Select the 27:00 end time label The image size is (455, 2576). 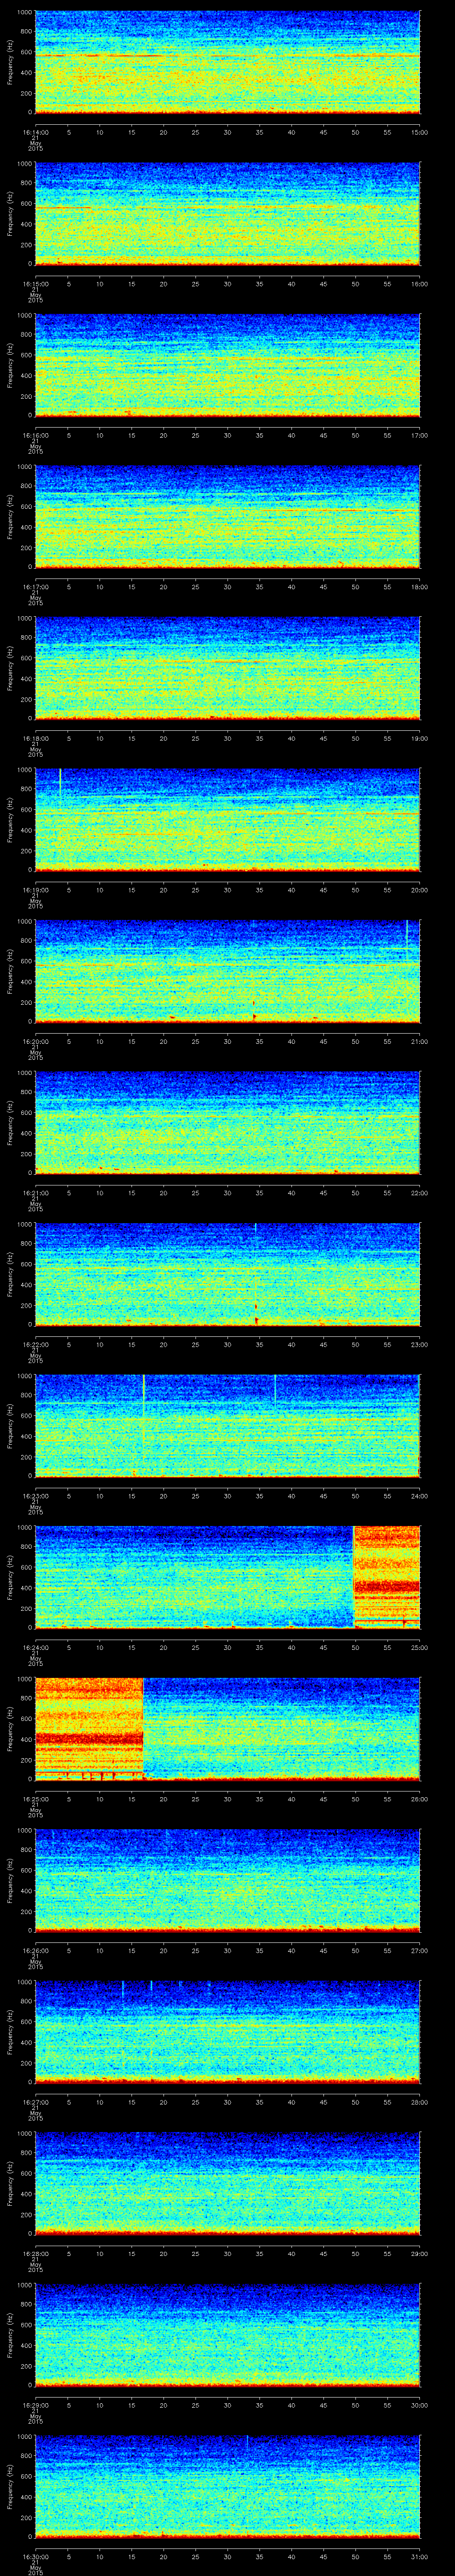coord(419,1950)
